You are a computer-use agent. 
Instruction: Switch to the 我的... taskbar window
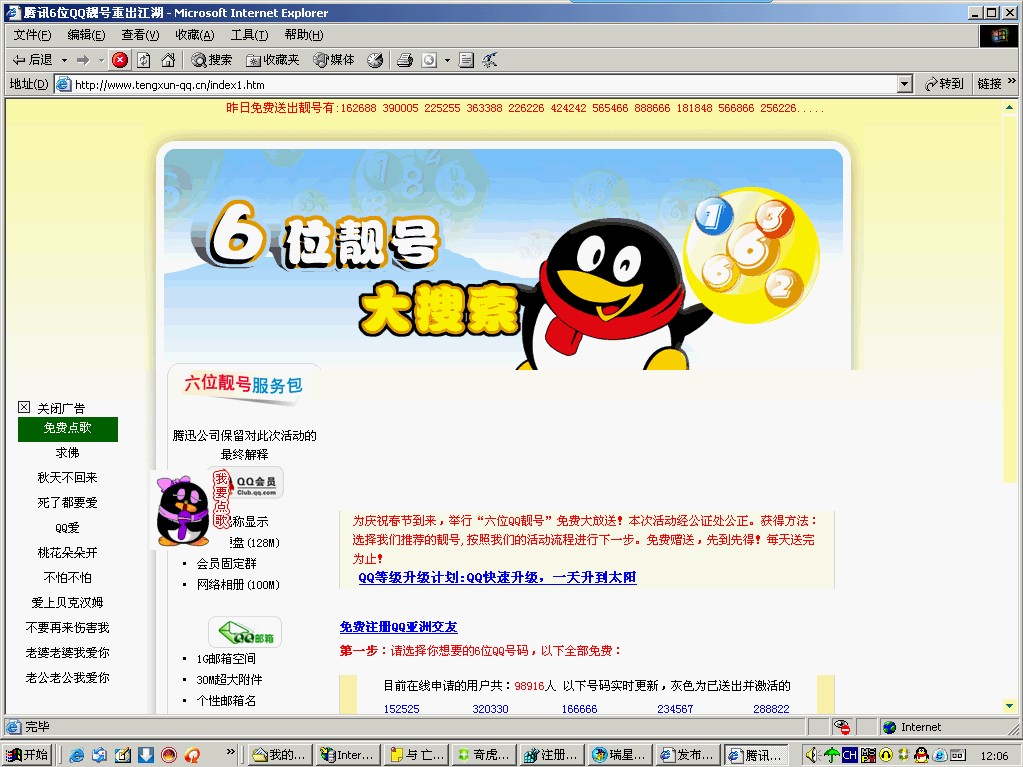(x=279, y=755)
